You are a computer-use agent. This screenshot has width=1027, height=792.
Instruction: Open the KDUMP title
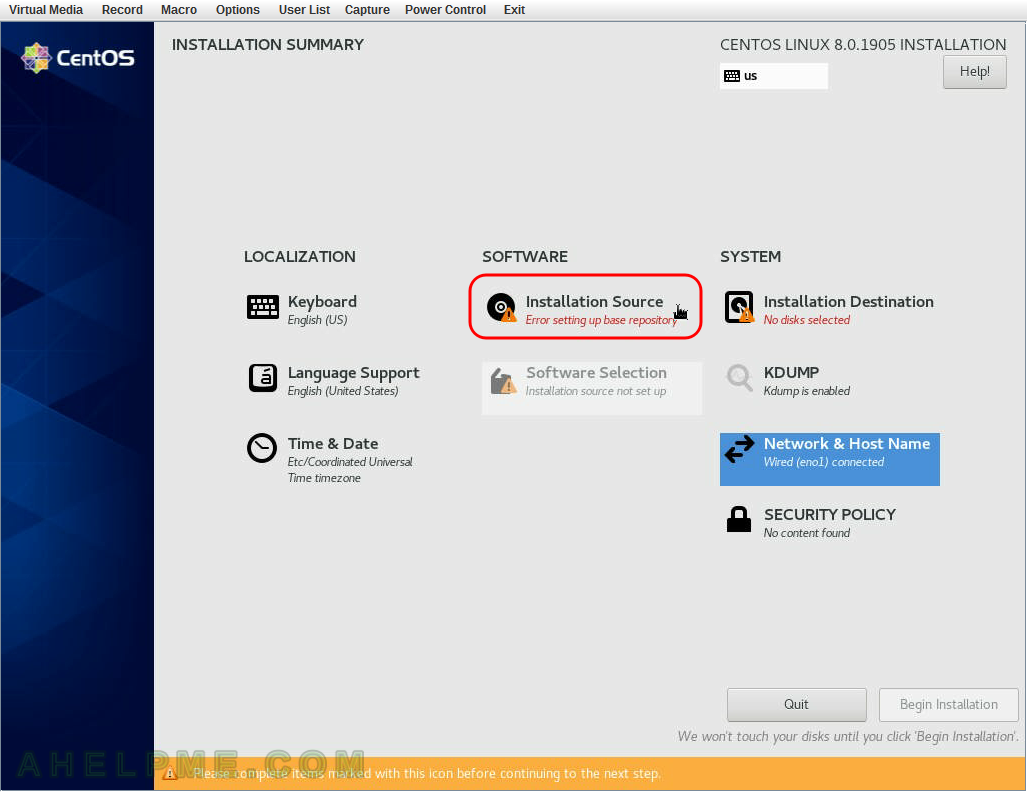(x=791, y=372)
